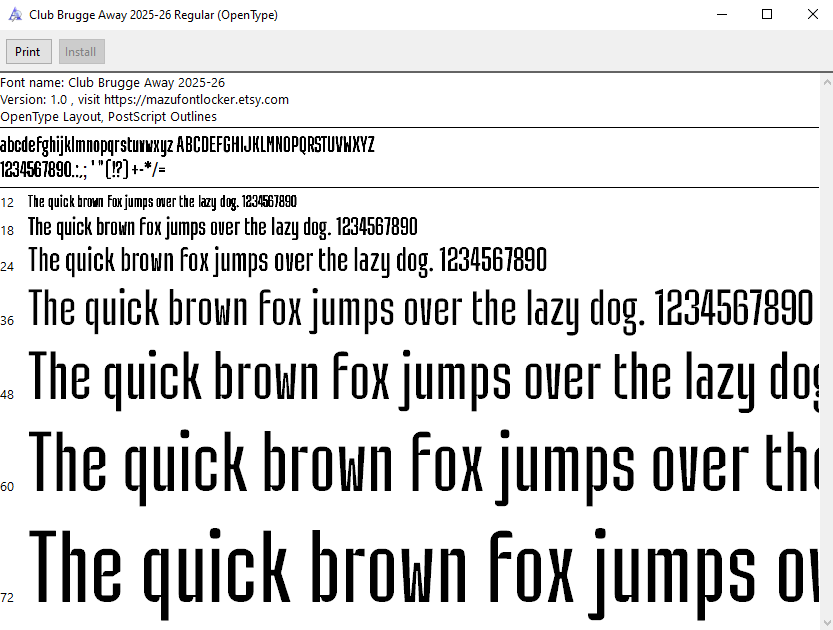The image size is (833, 630).
Task: Close the Club Brugge Away font window
Action: click(x=812, y=15)
